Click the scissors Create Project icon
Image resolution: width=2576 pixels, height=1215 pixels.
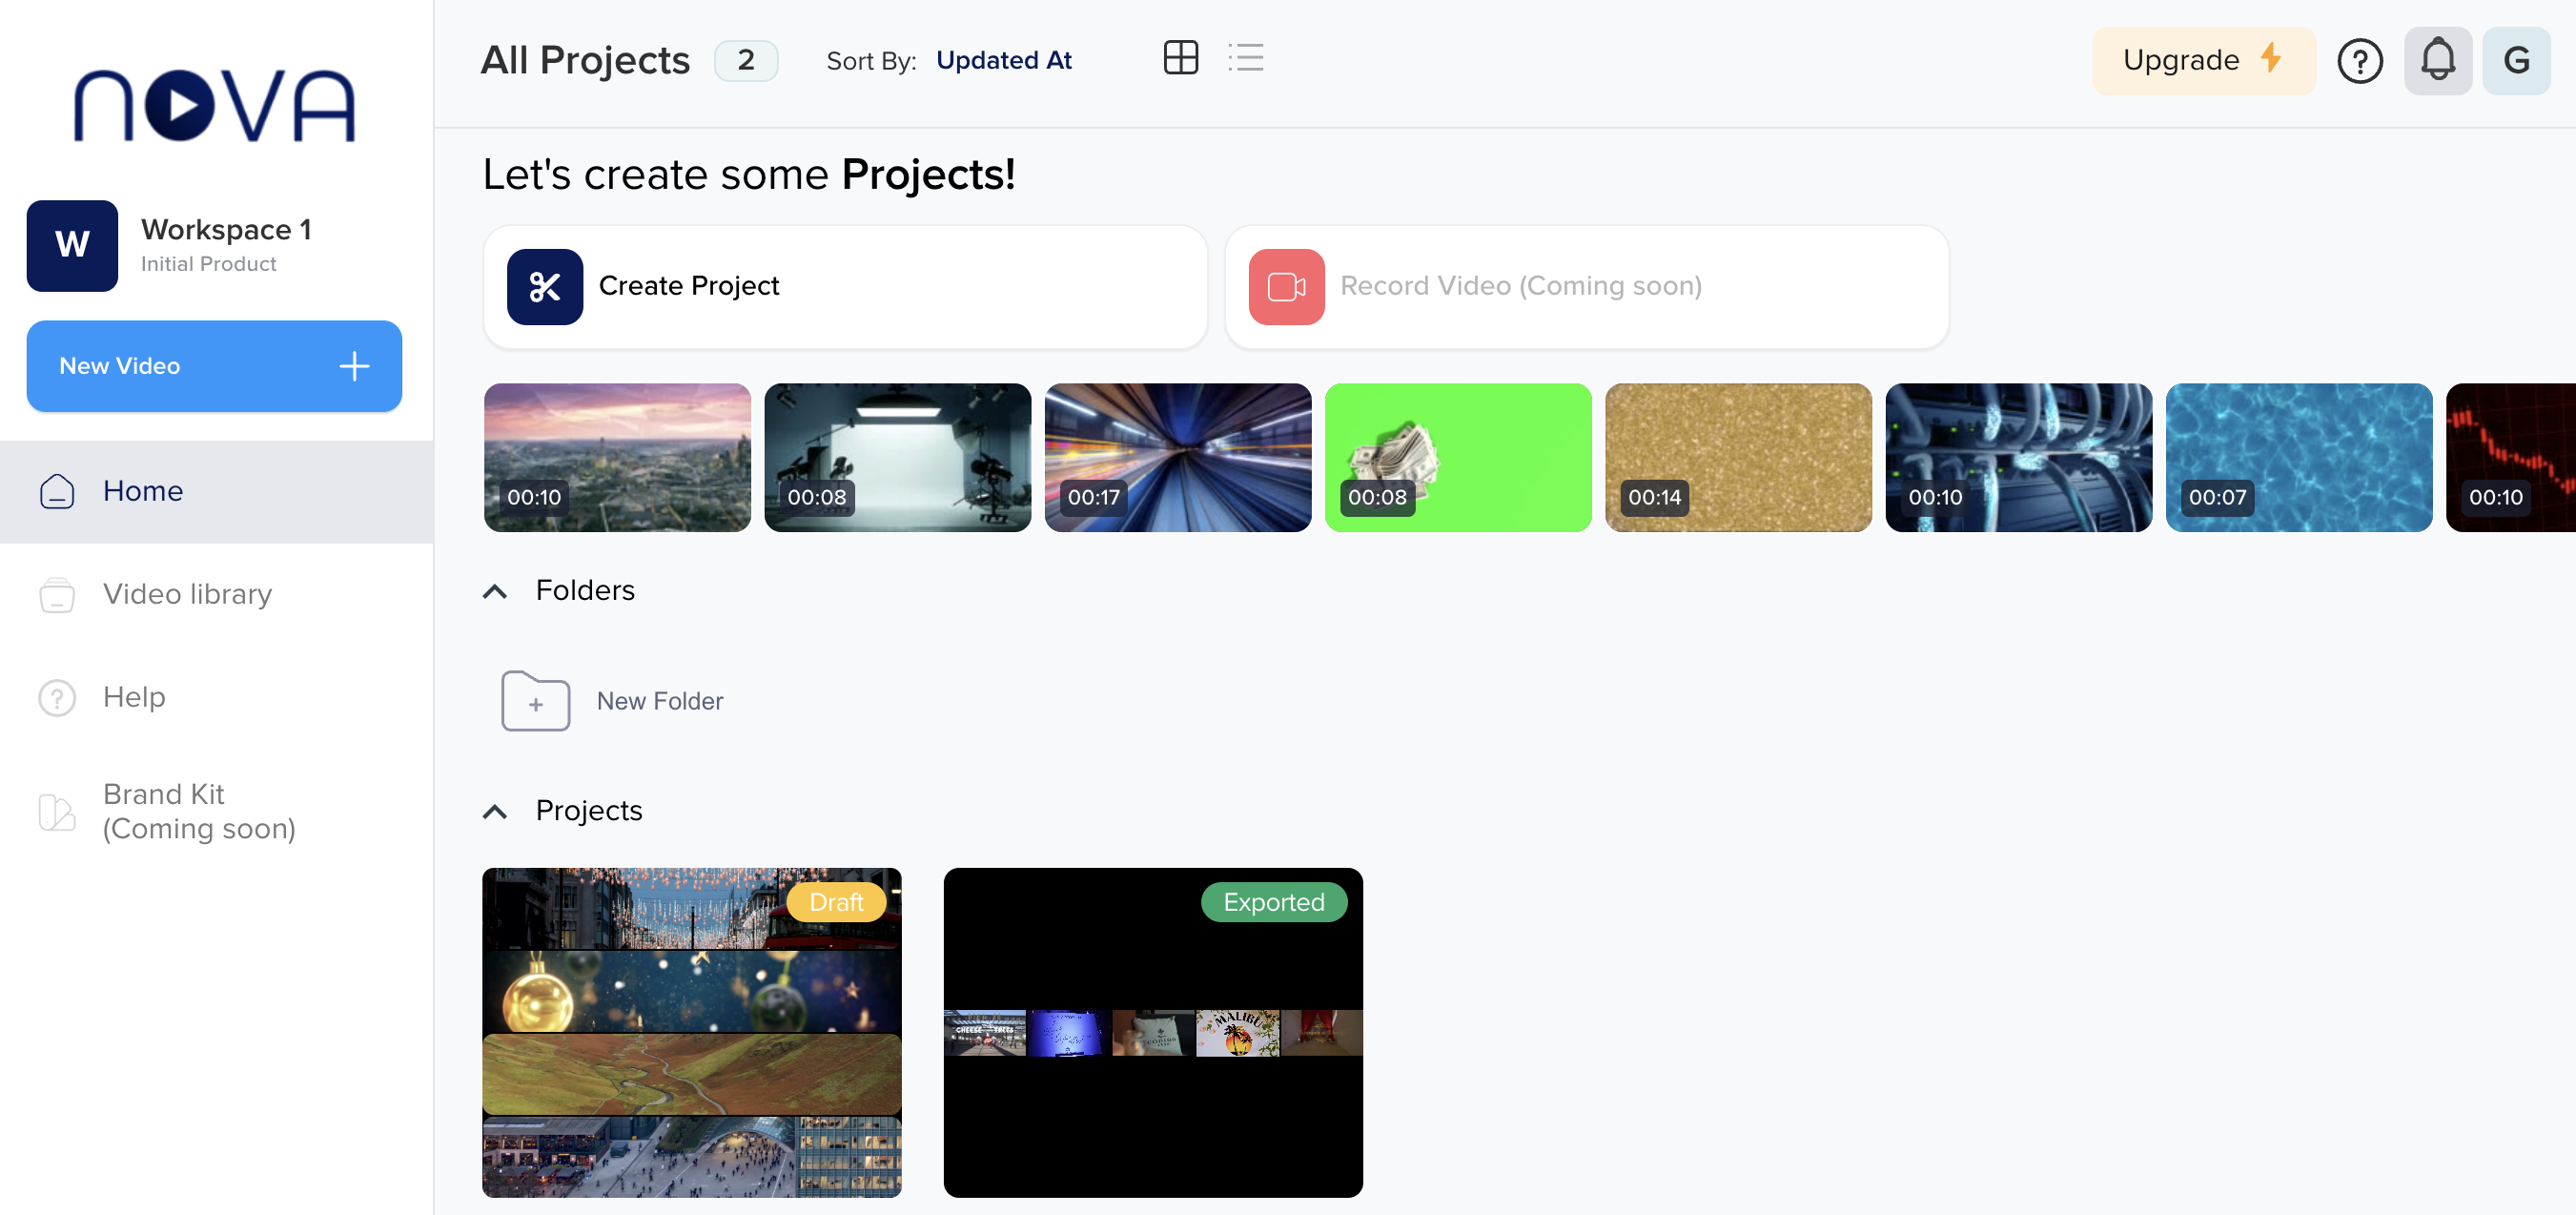click(x=544, y=287)
